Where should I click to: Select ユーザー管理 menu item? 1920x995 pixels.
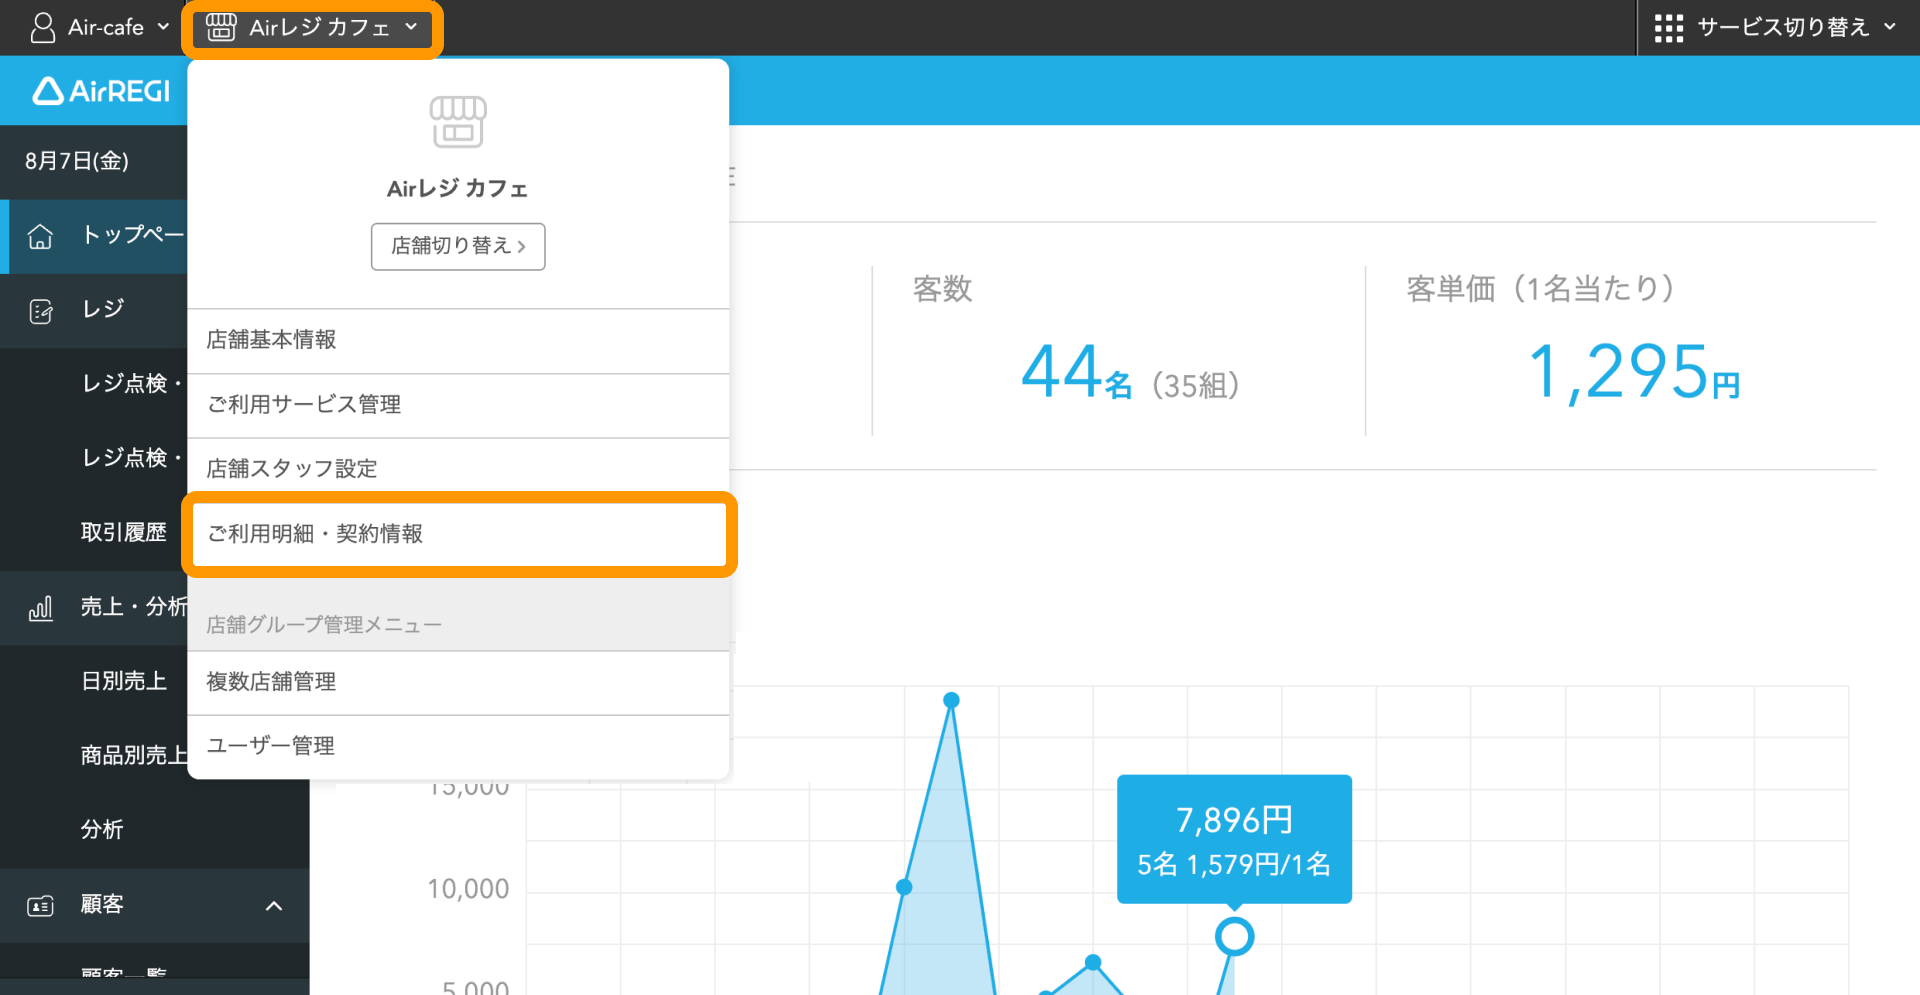(458, 746)
